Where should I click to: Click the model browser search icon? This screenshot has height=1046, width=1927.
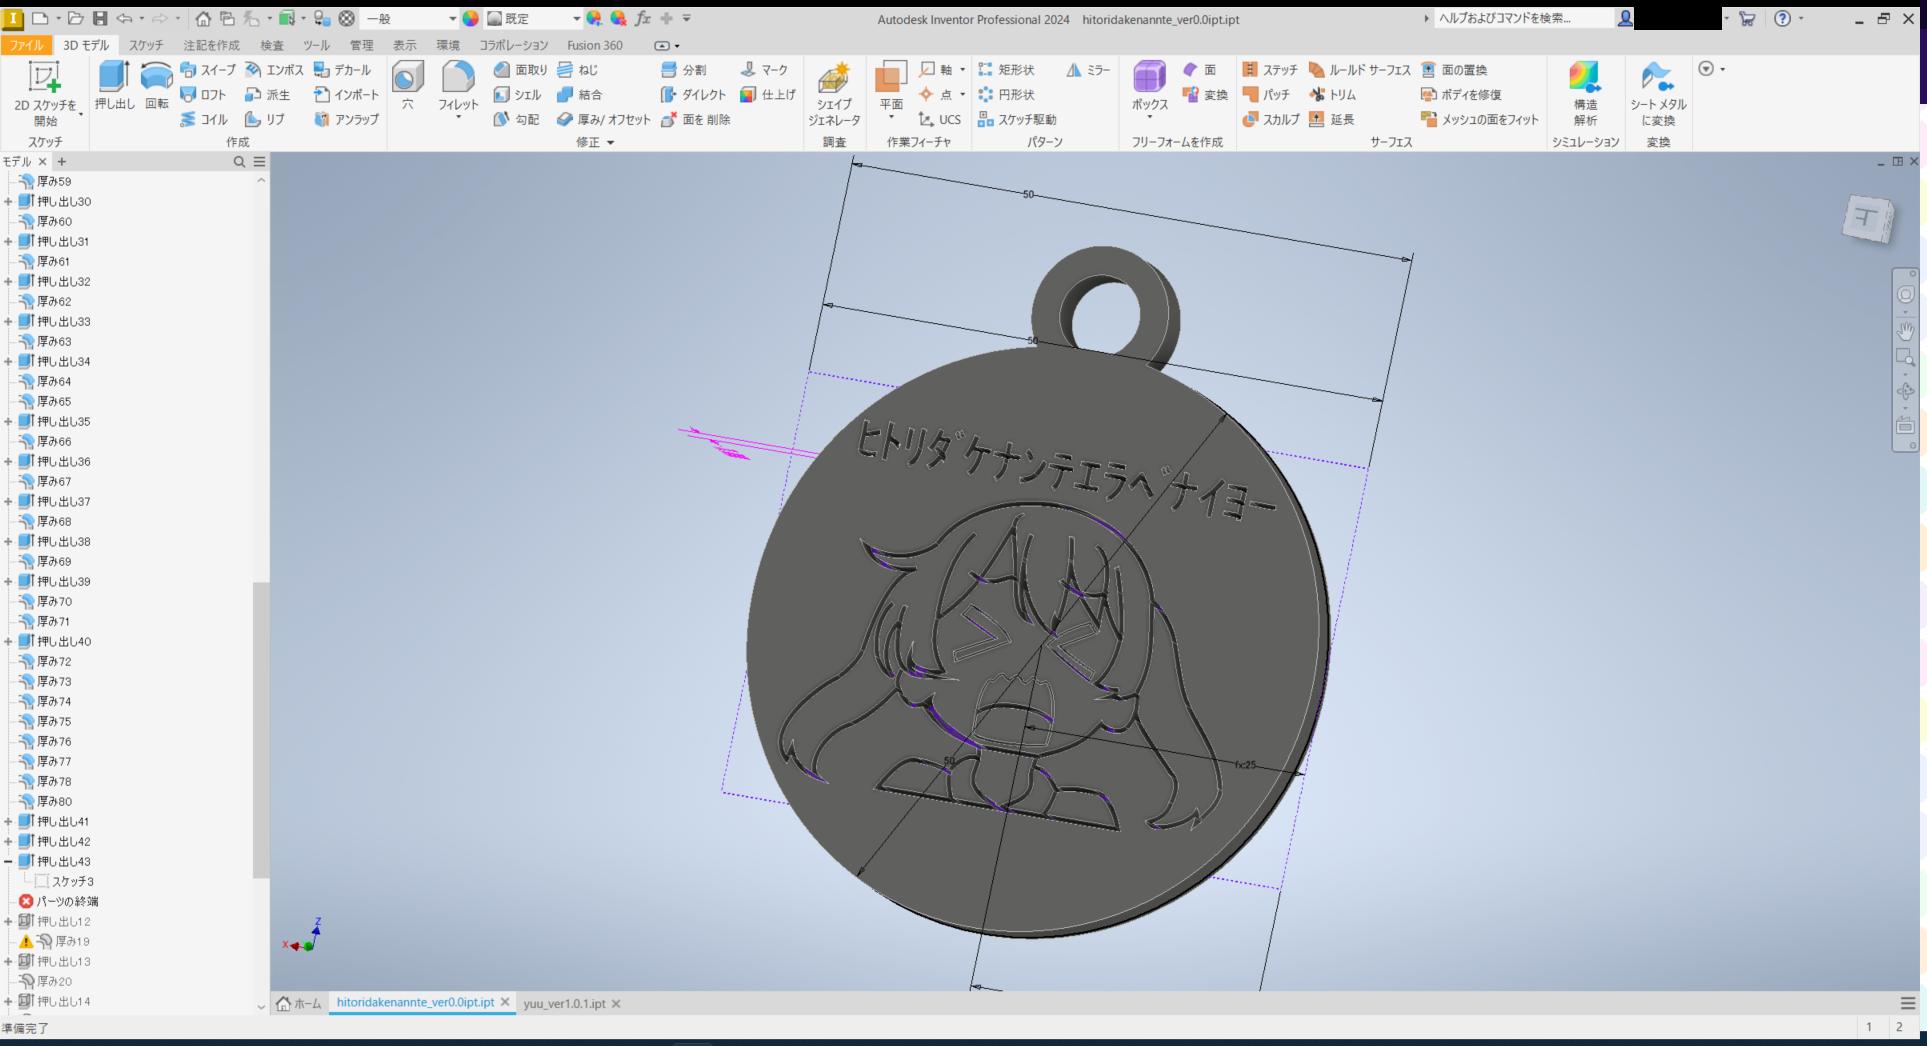[239, 161]
